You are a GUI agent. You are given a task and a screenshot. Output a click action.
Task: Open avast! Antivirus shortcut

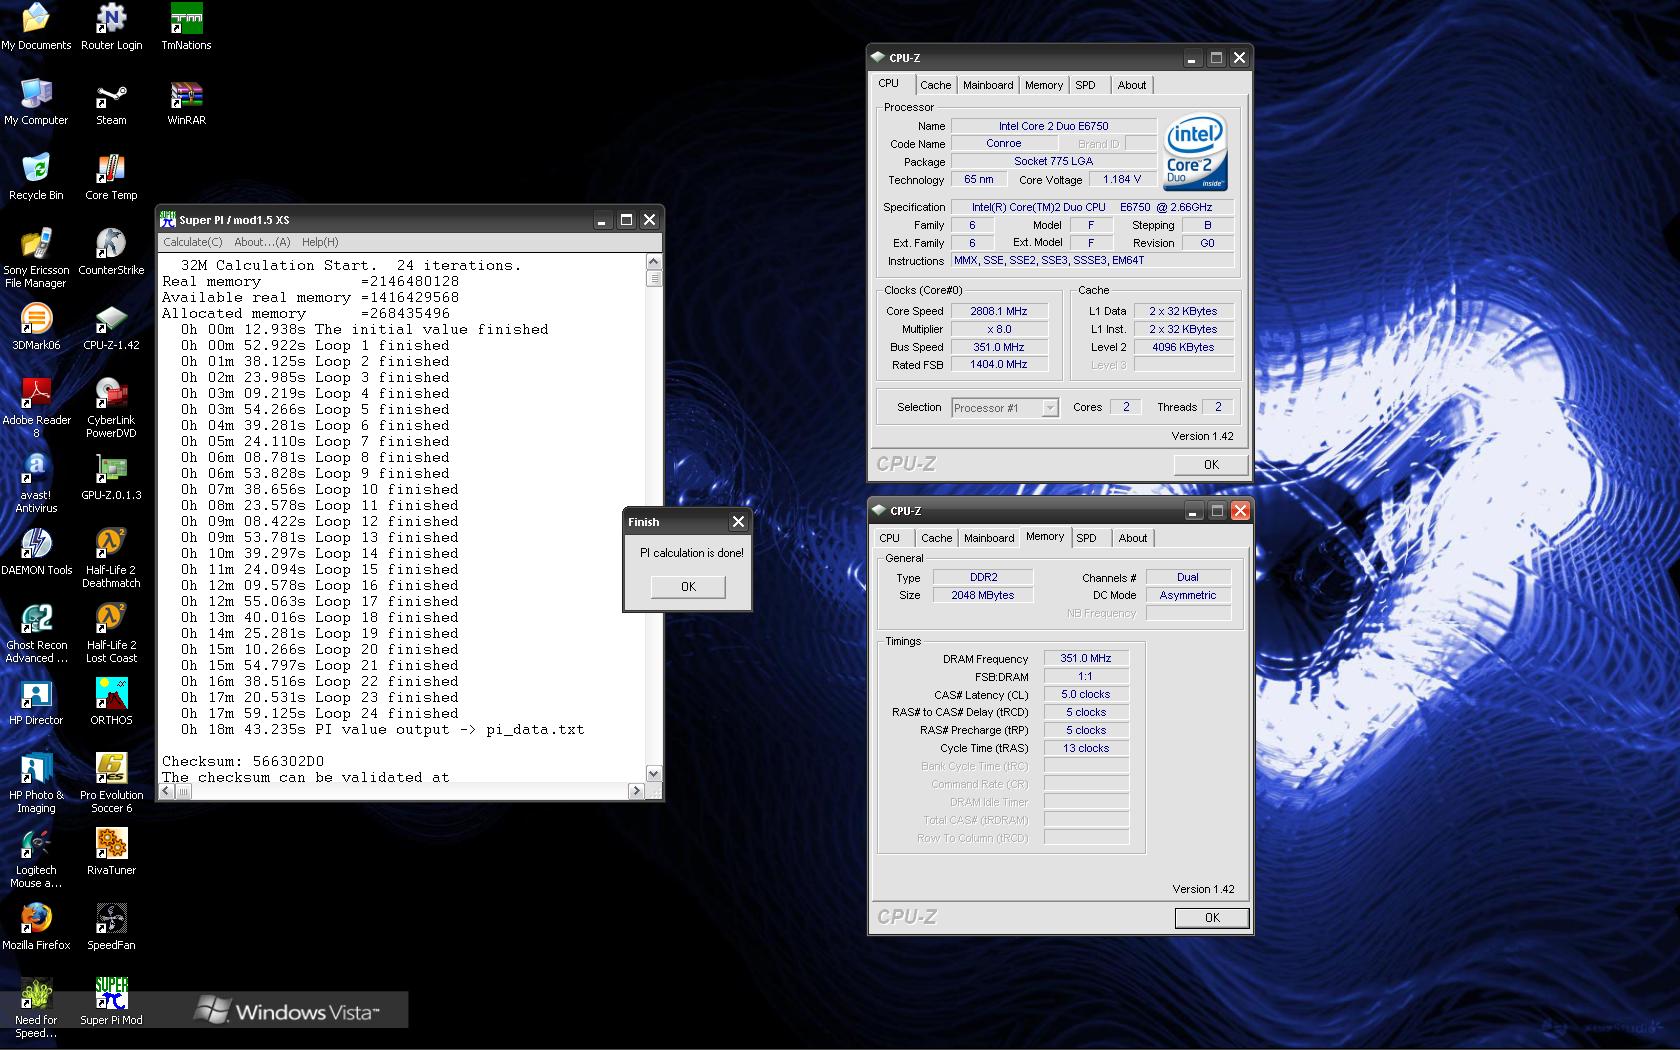tap(36, 483)
